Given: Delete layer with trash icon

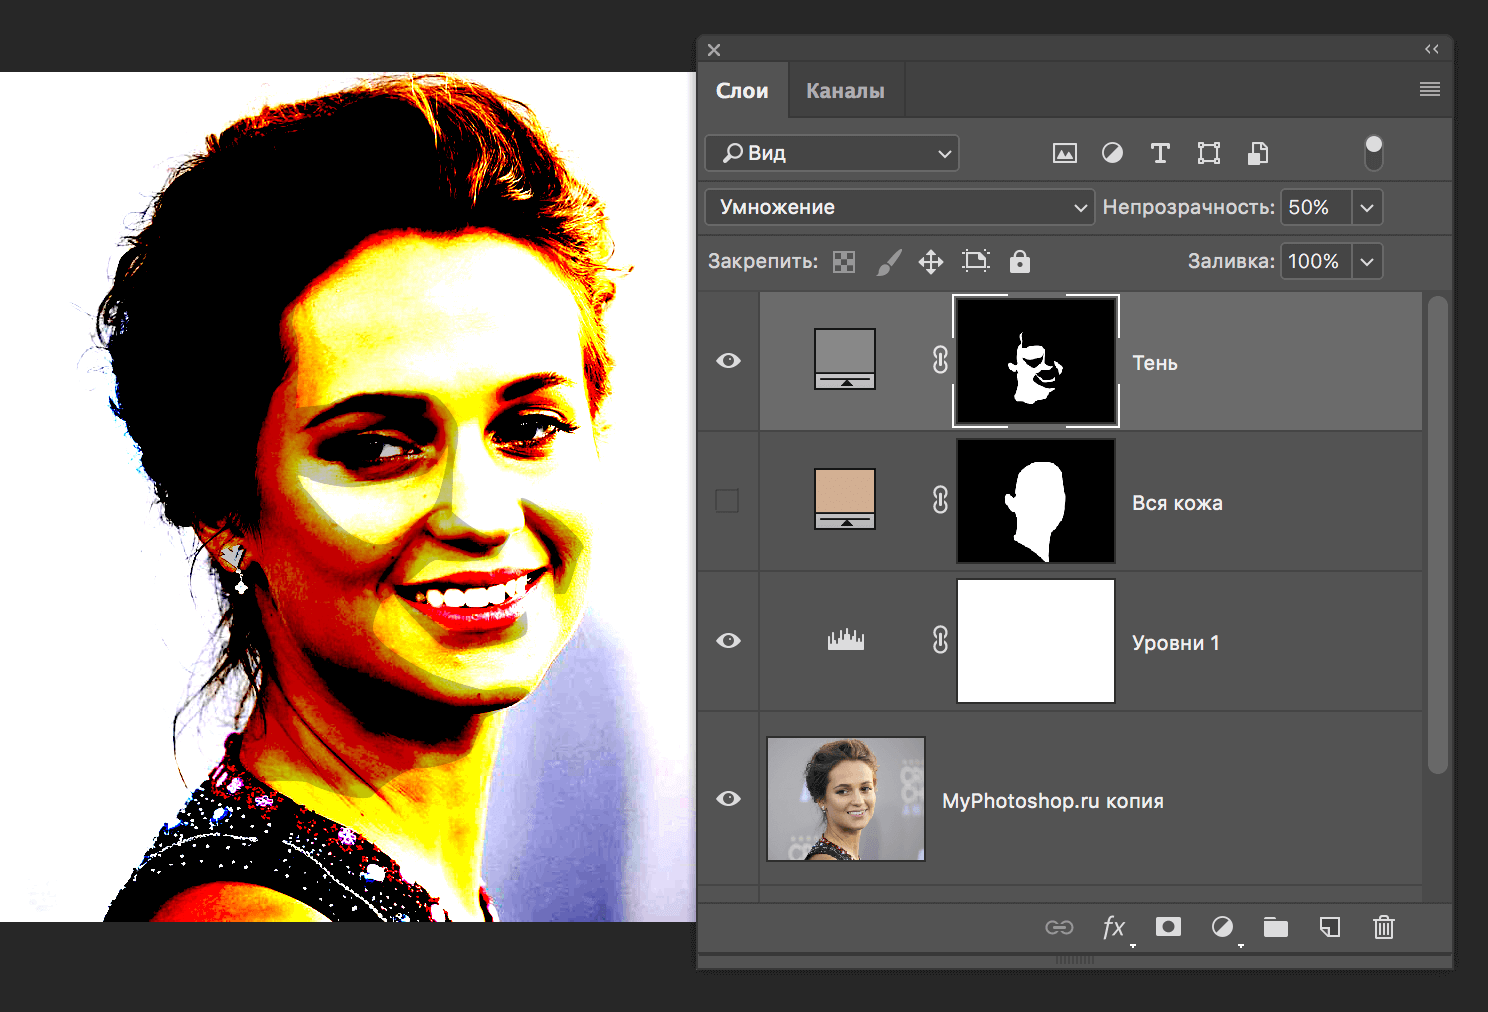Looking at the screenshot, I should pyautogui.click(x=1383, y=927).
